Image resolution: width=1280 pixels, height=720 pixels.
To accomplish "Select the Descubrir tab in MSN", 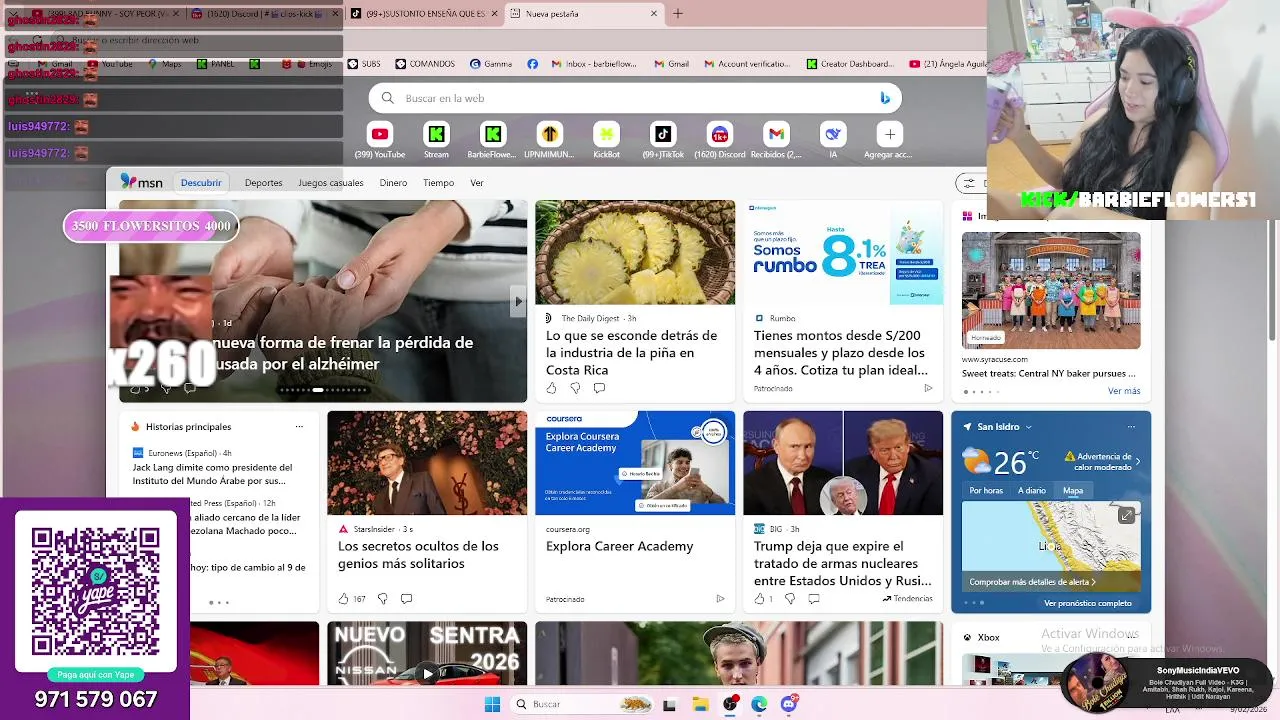I will tap(201, 183).
